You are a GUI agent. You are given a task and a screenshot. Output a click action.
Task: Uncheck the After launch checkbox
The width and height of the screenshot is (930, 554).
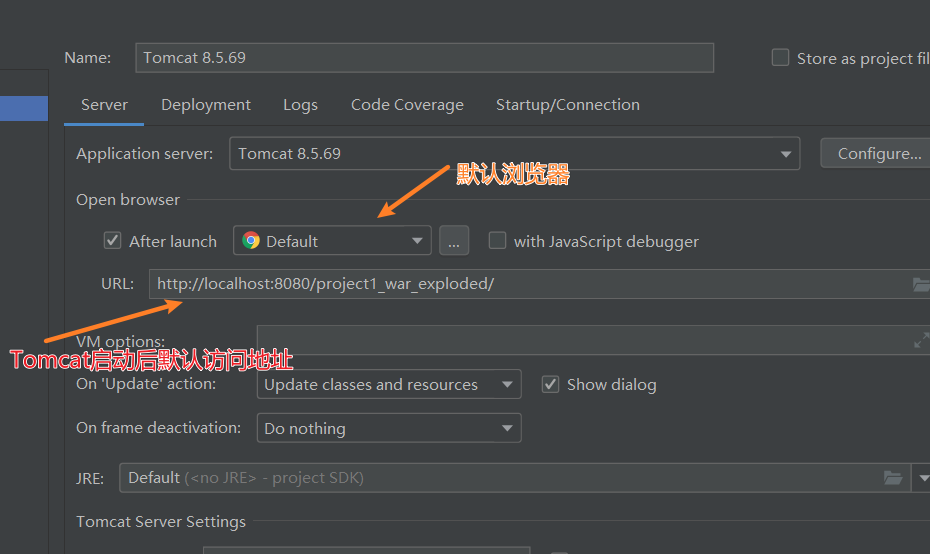coord(113,241)
